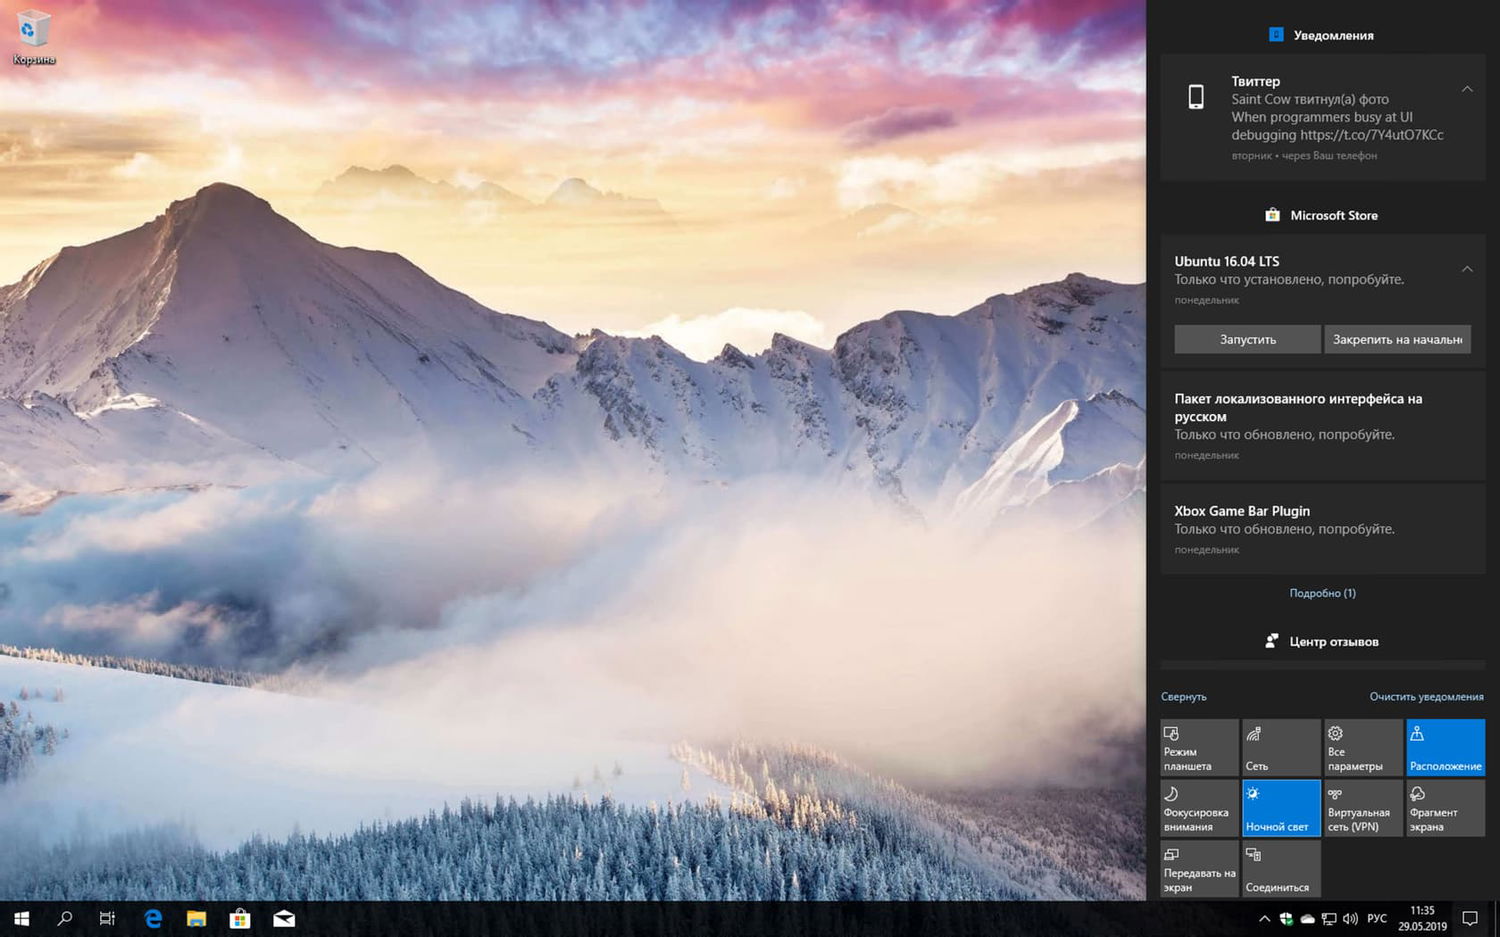Viewport: 1500px width, 937px height.
Task: Enable Фокусировка внимания
Action: tap(1199, 807)
